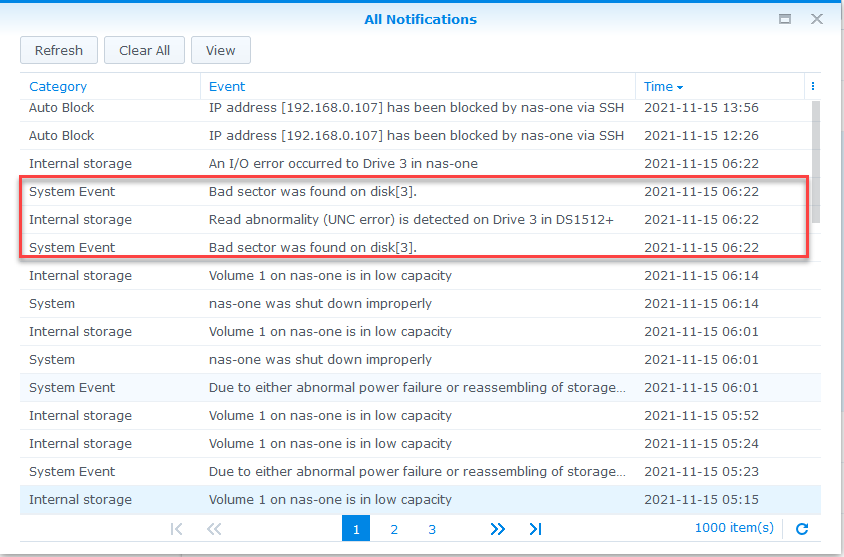Reload list with bottom refresh icon
844x557 pixels.
tap(801, 529)
